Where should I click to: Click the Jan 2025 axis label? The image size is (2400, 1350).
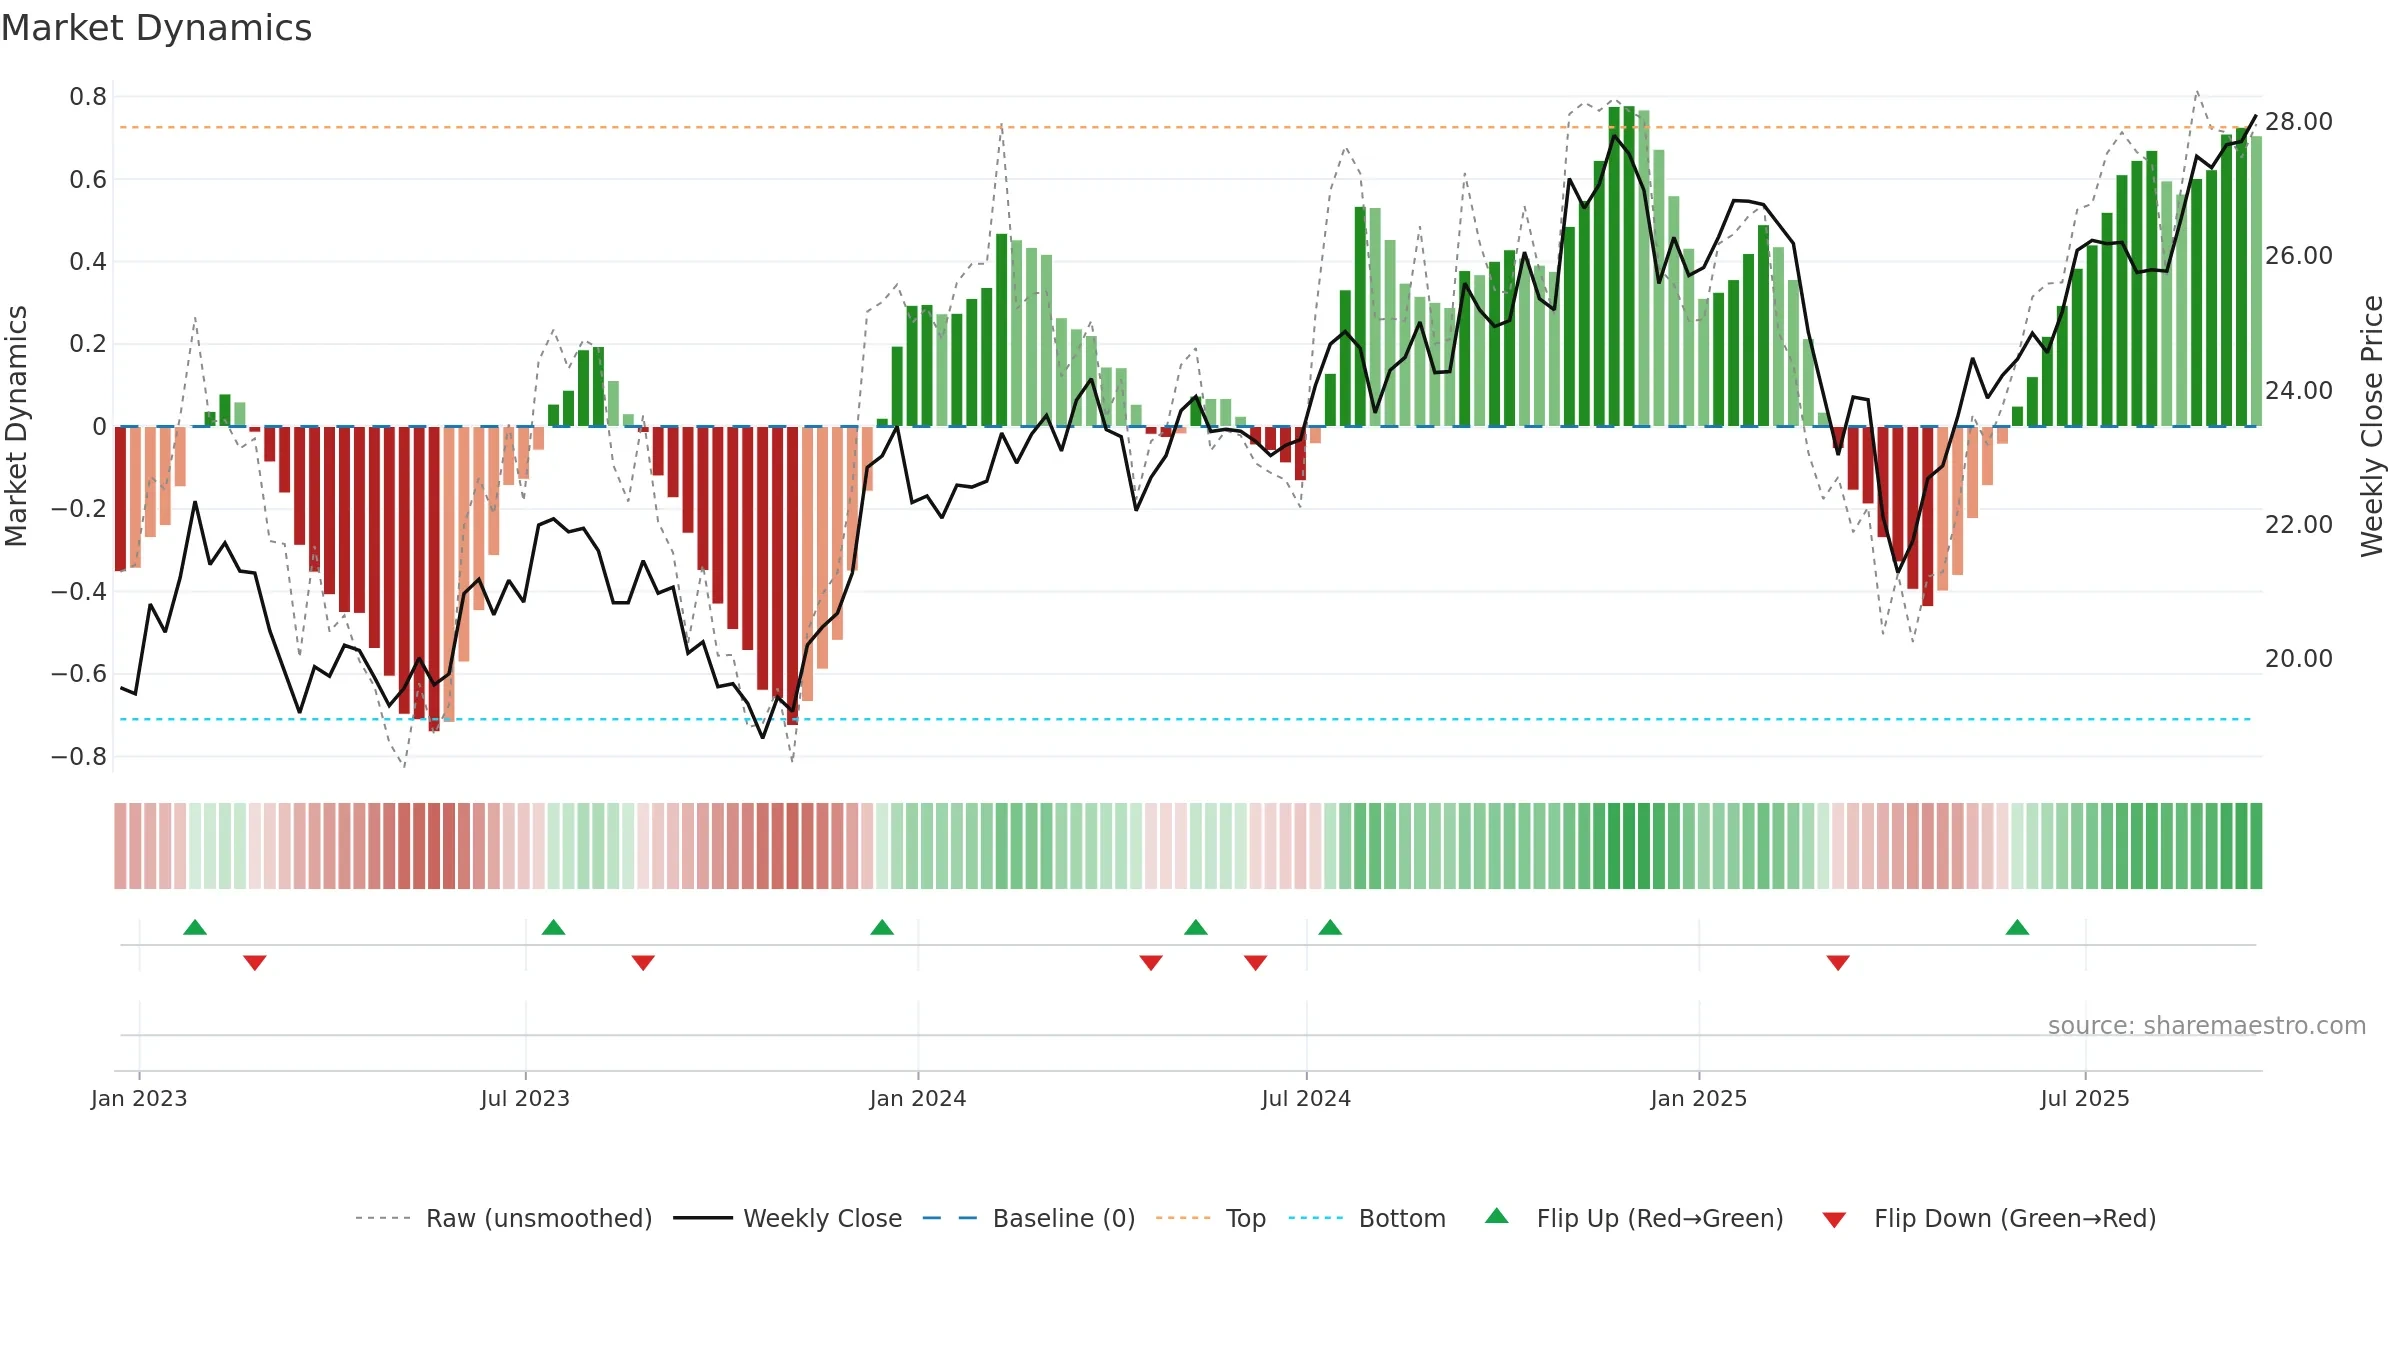pyautogui.click(x=1699, y=1098)
